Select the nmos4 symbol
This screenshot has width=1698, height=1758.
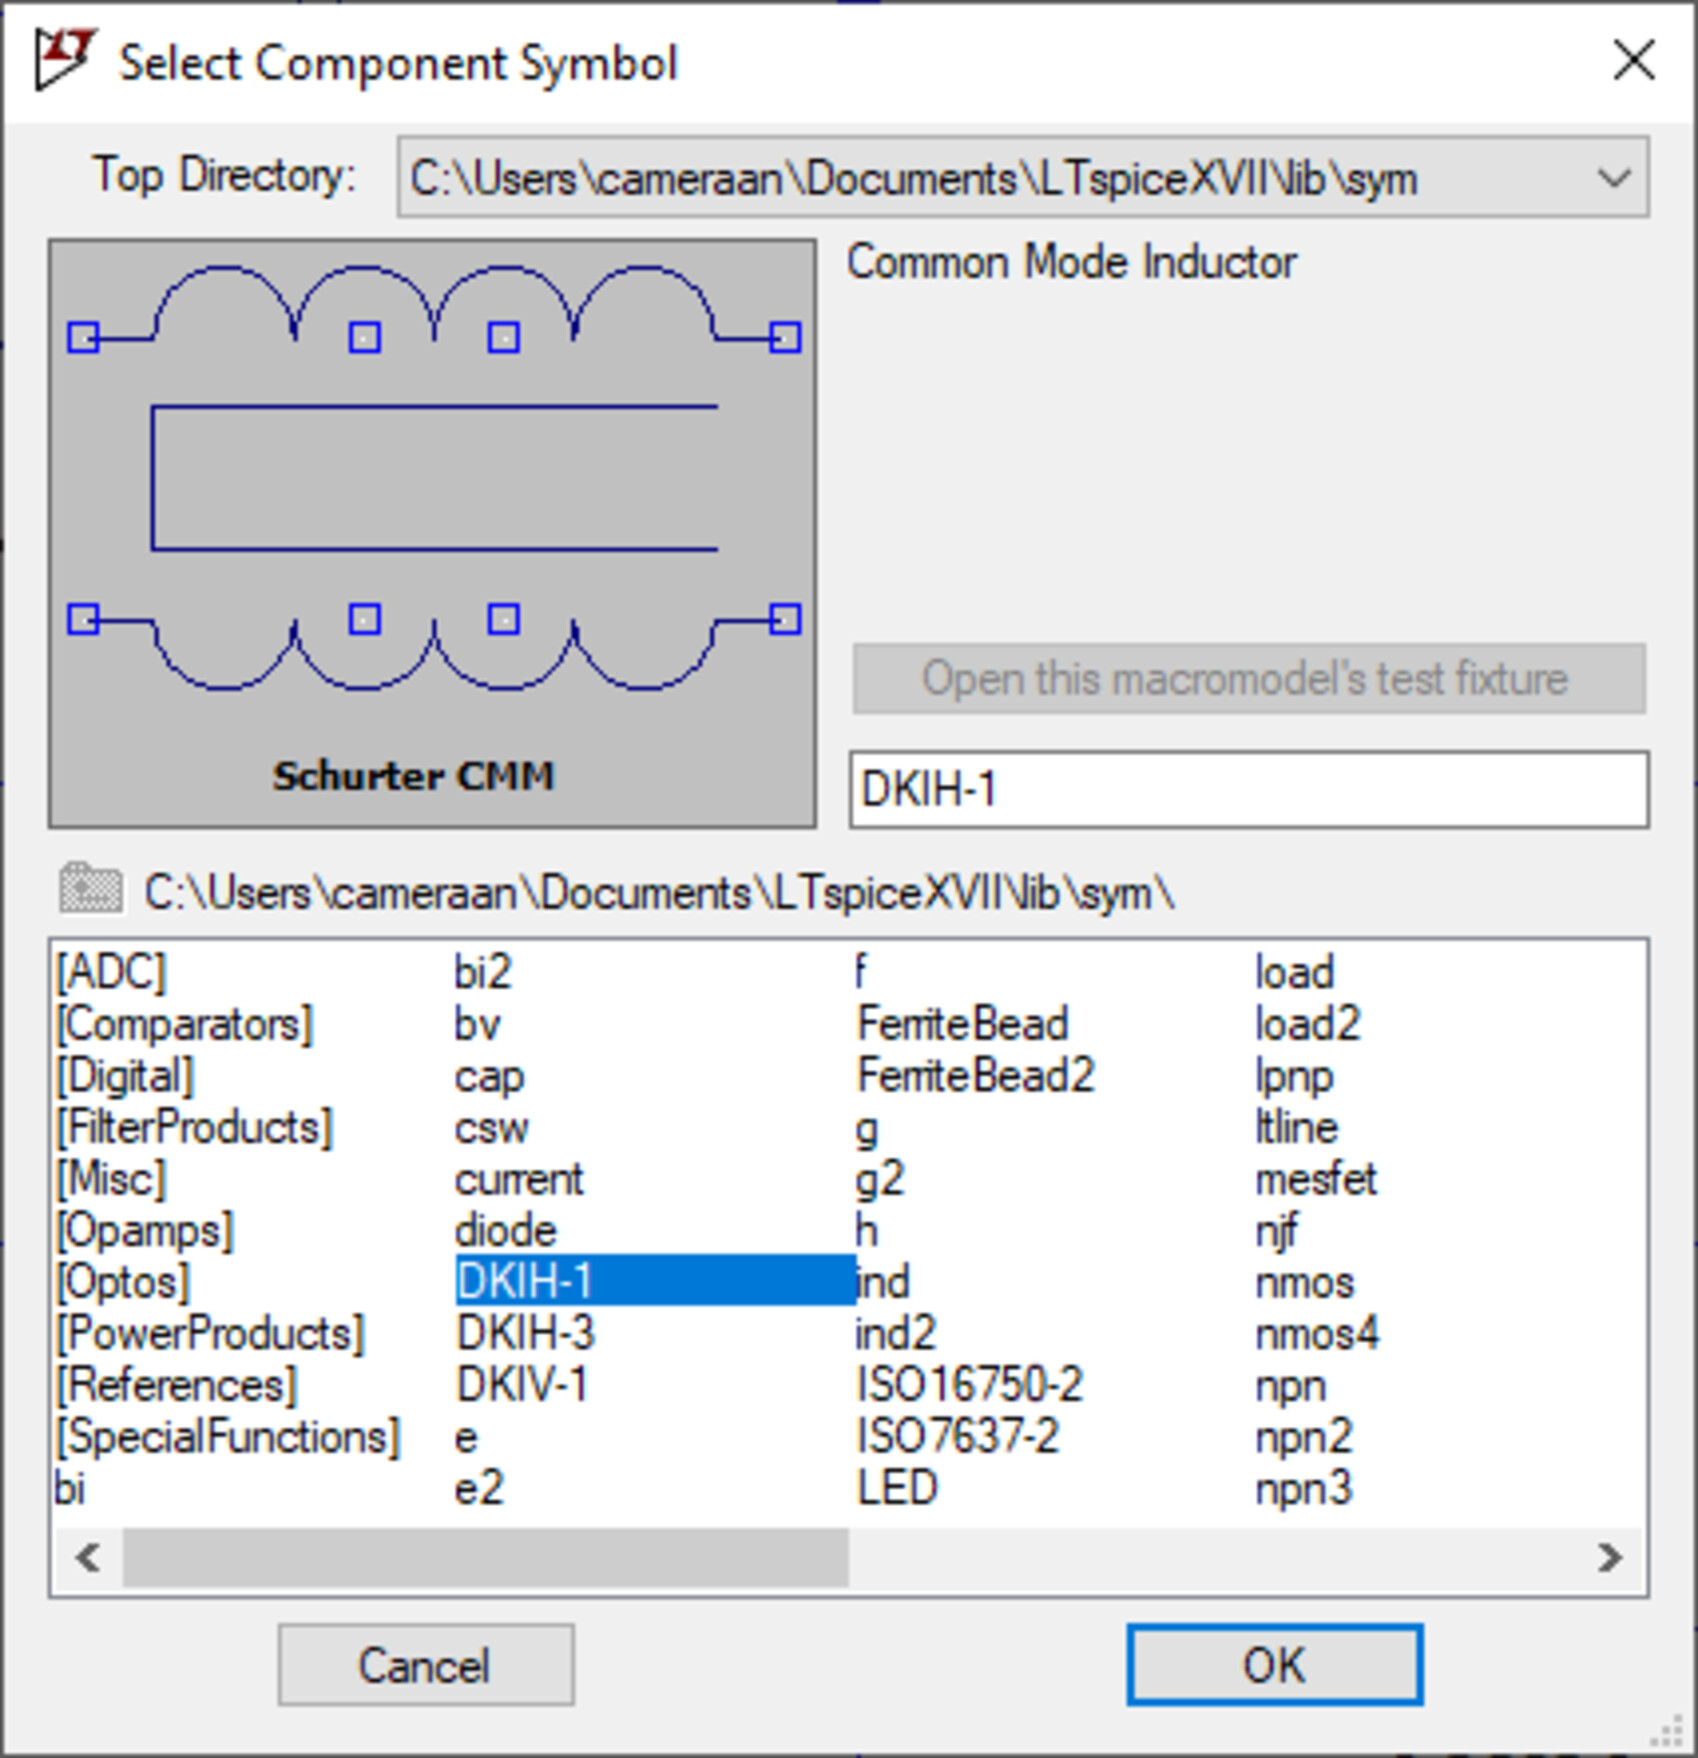tap(1318, 1334)
